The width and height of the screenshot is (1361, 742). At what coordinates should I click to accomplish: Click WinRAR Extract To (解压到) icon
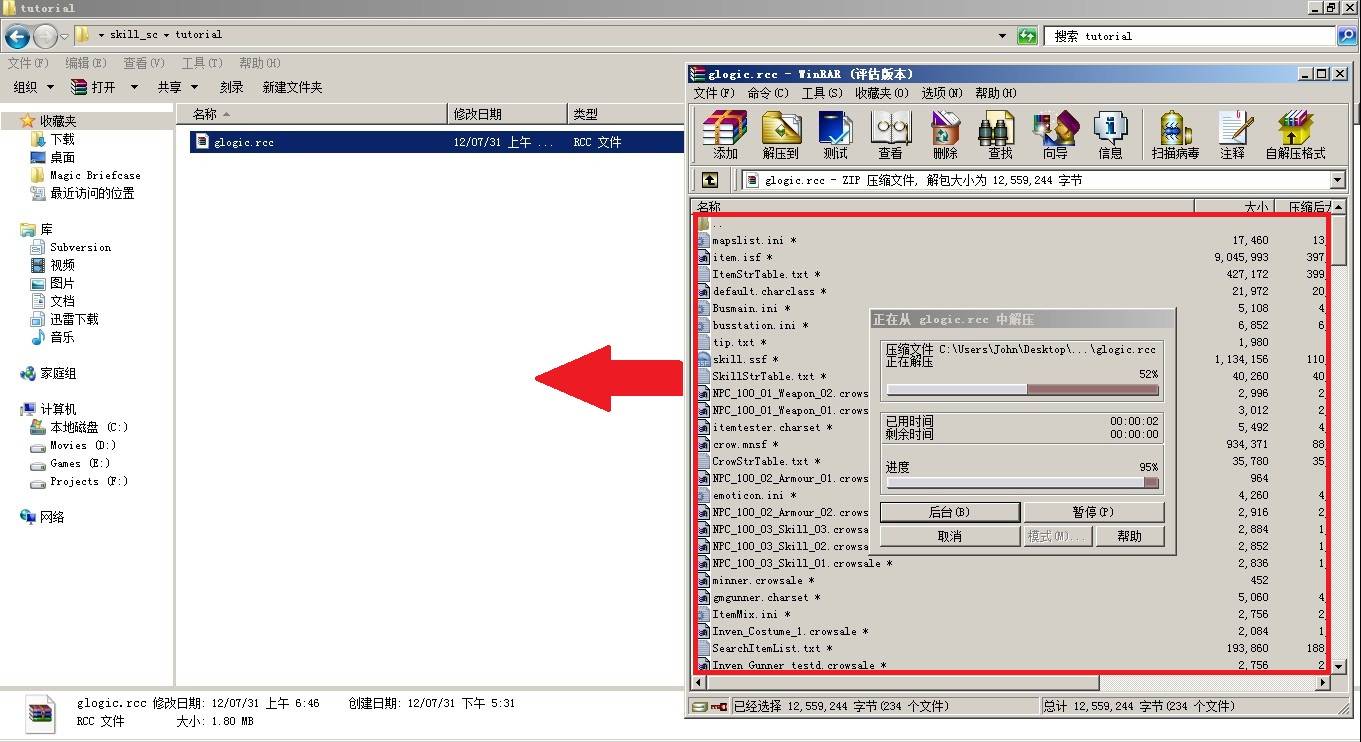tap(781, 135)
